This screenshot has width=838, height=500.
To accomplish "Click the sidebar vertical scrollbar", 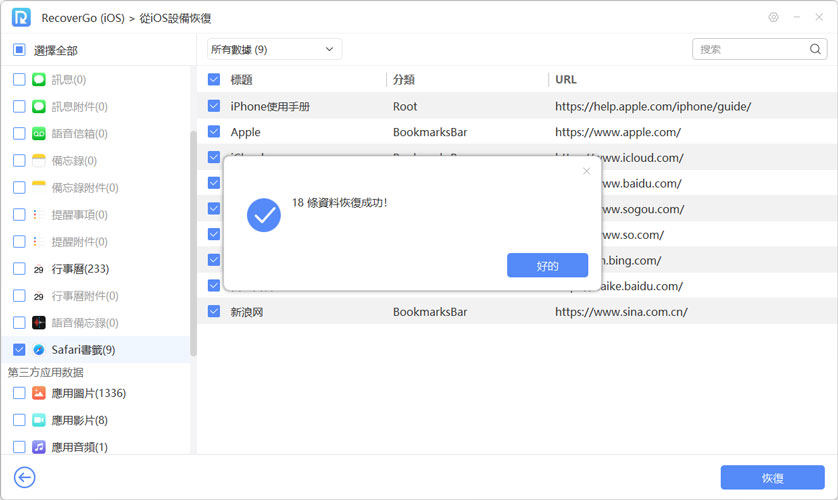I will (x=193, y=243).
